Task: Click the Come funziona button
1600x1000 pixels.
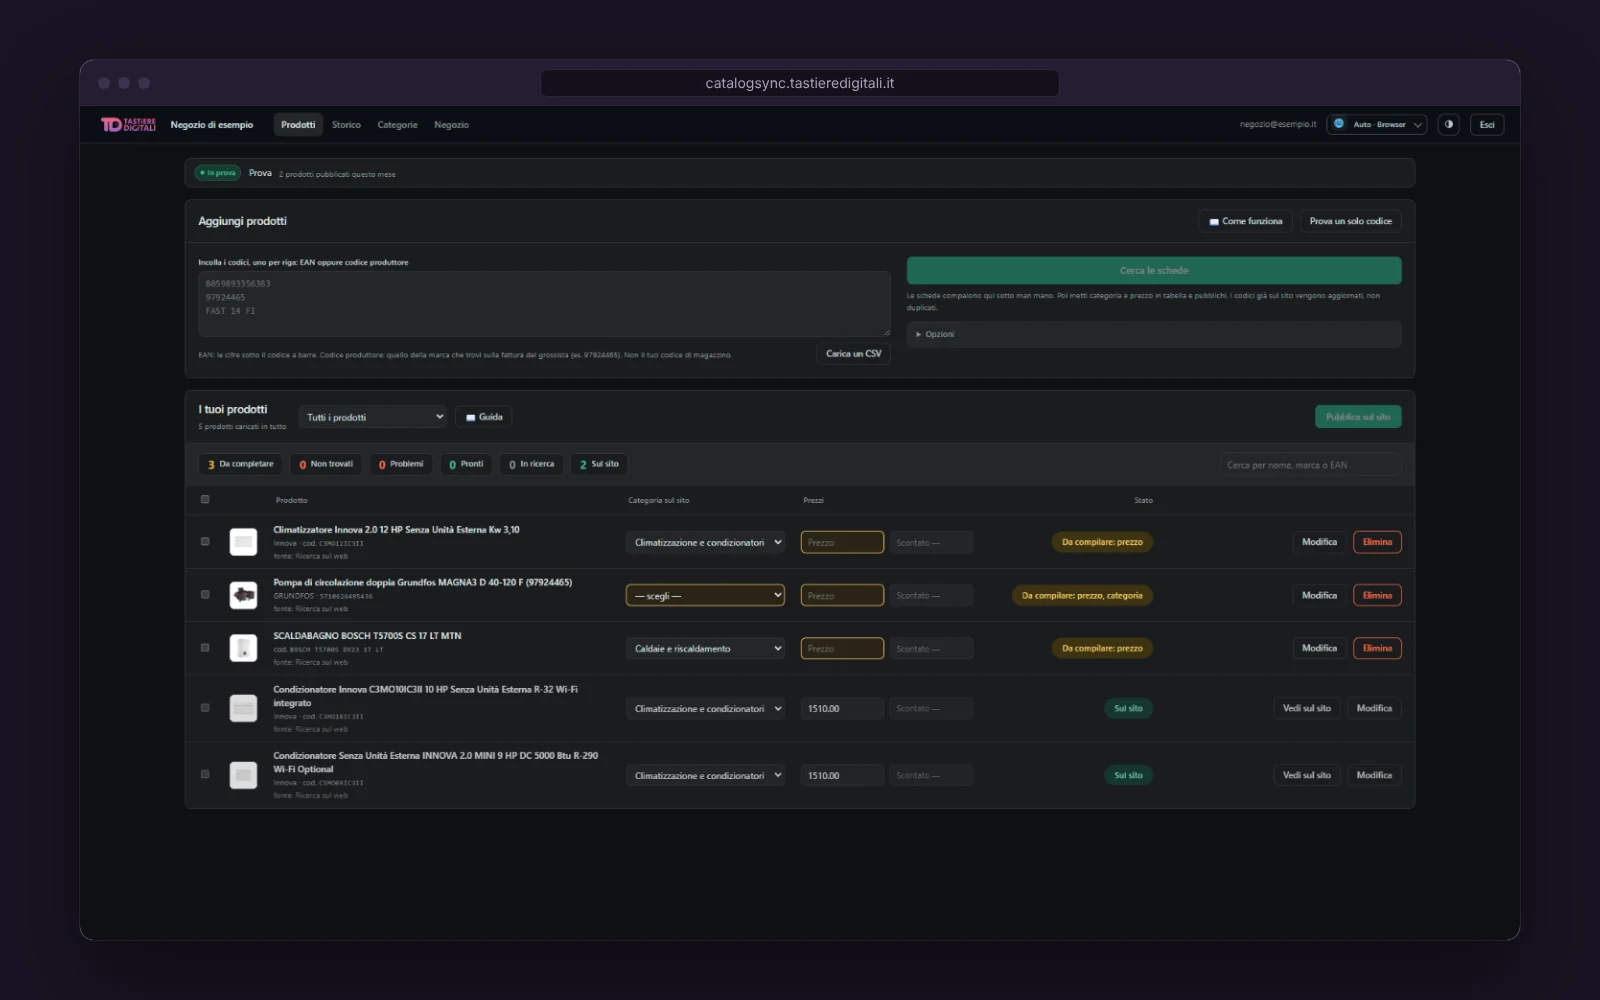Action: click(x=1245, y=221)
